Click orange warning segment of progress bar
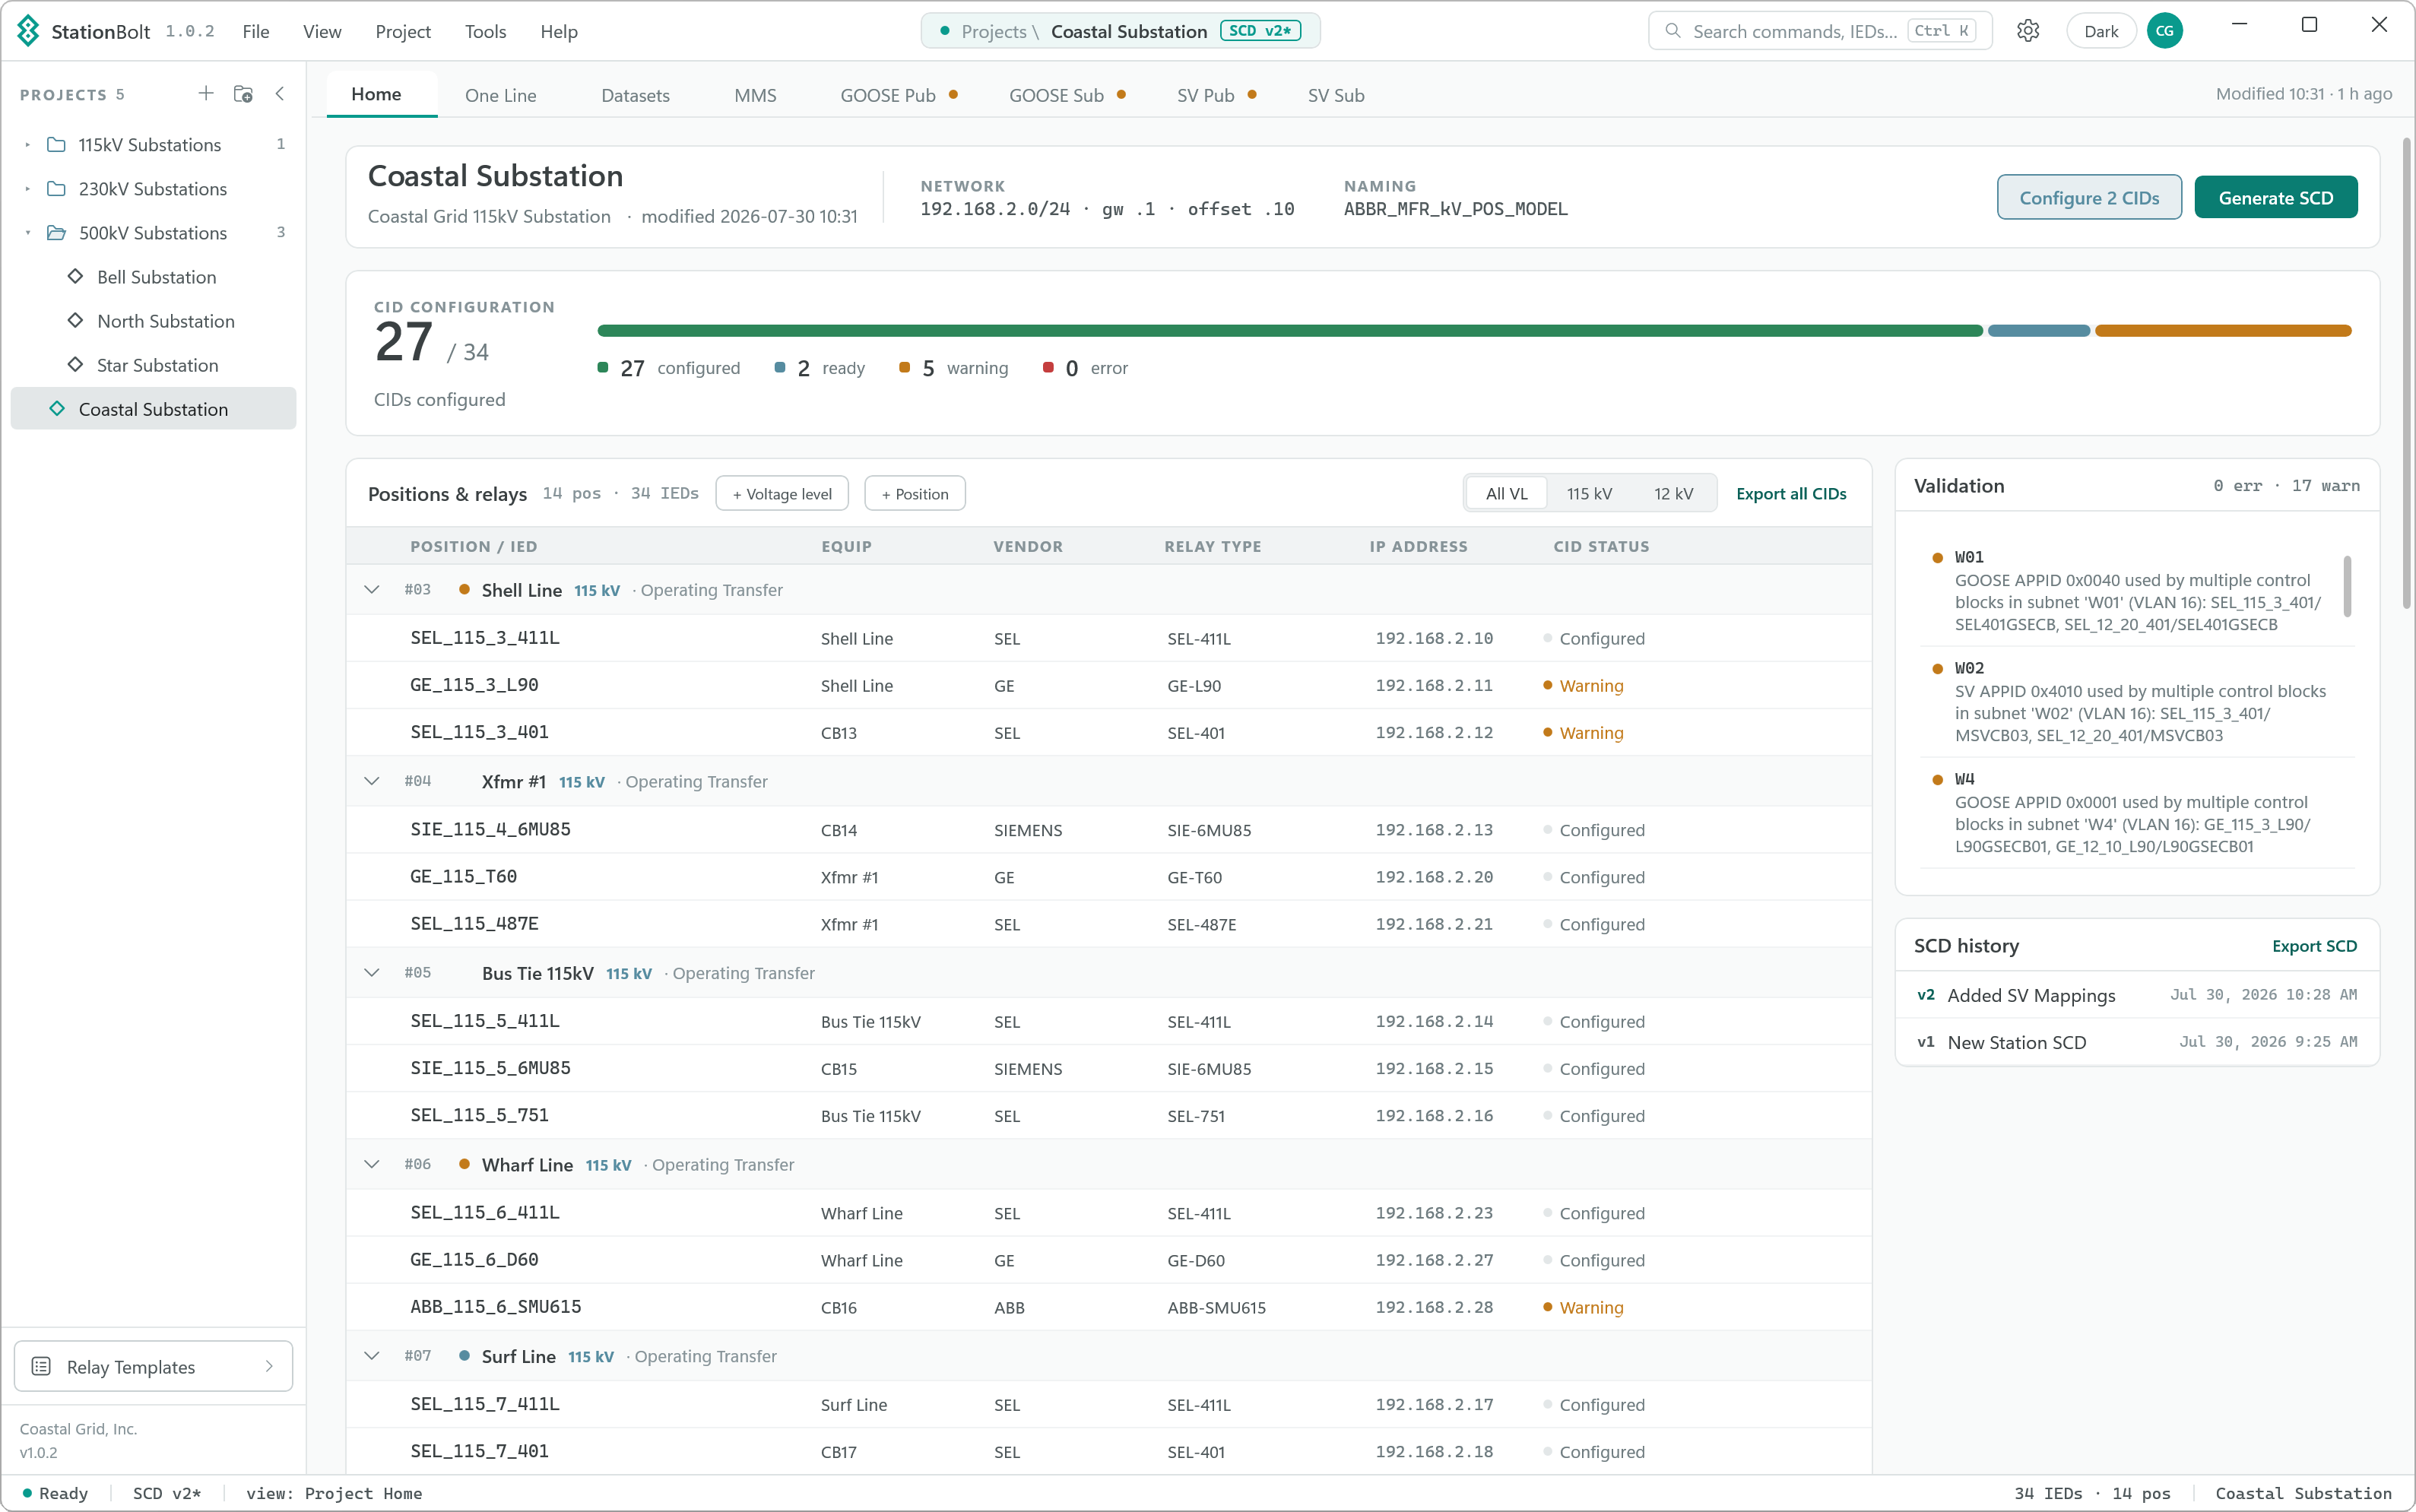The image size is (2416, 1512). click(2223, 330)
